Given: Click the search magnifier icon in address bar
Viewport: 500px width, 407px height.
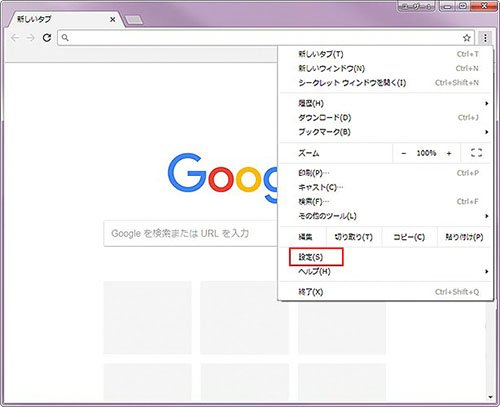Looking at the screenshot, I should 65,38.
